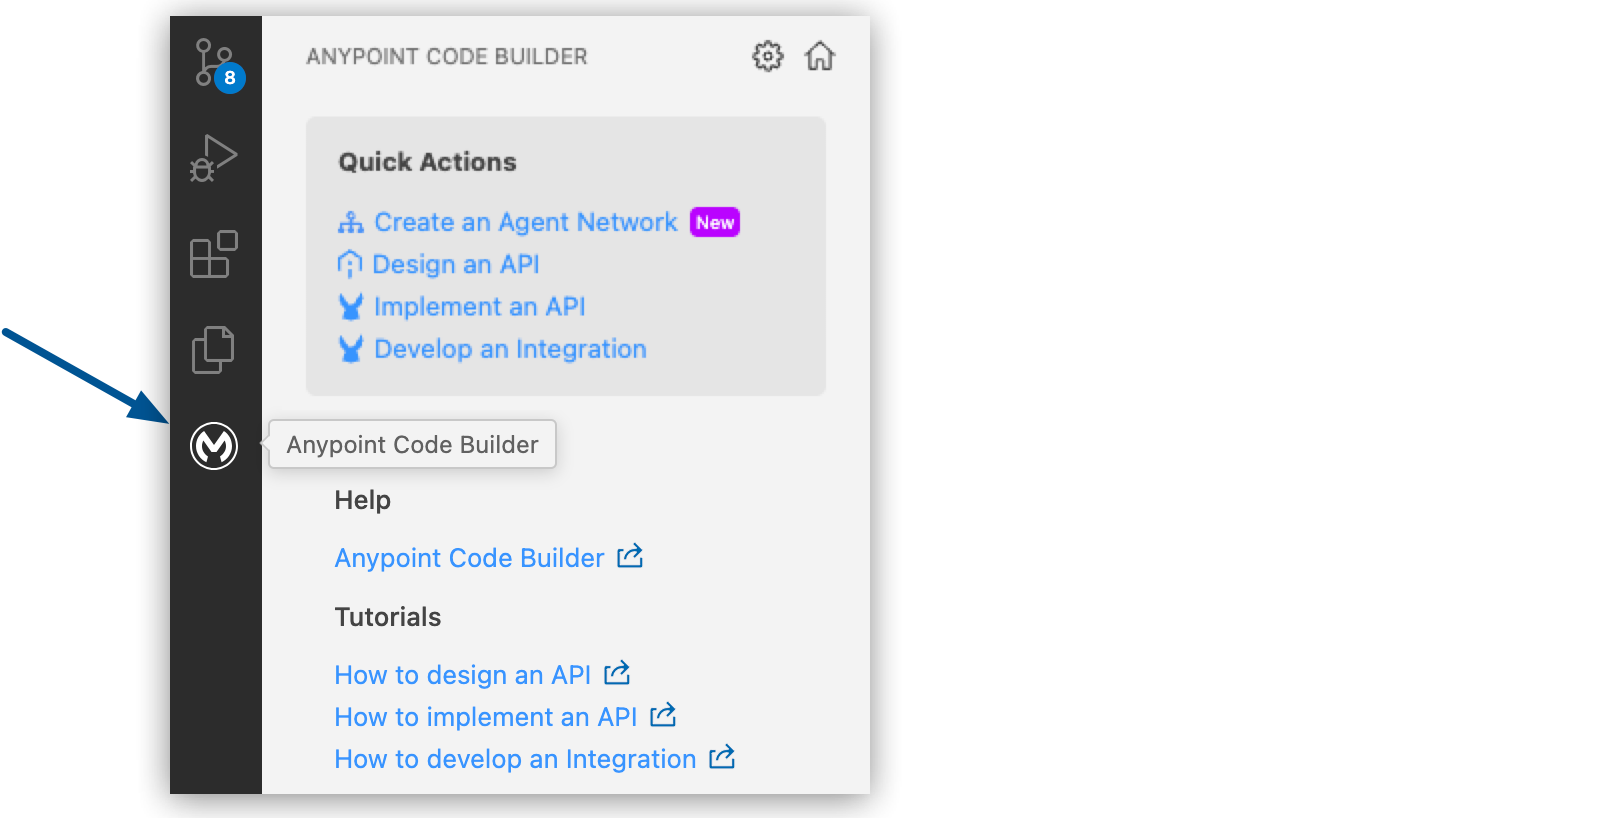1604x818 pixels.
Task: Launch Develop an Integration
Action: (x=509, y=348)
